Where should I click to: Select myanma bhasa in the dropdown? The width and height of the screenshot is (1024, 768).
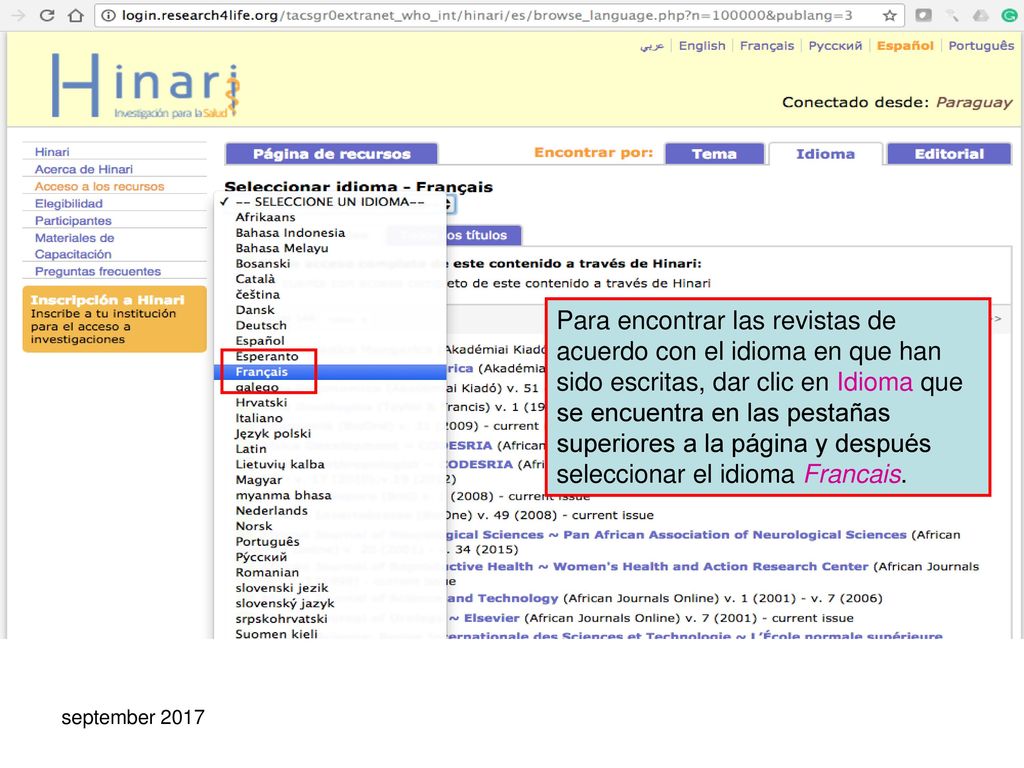pos(330,495)
